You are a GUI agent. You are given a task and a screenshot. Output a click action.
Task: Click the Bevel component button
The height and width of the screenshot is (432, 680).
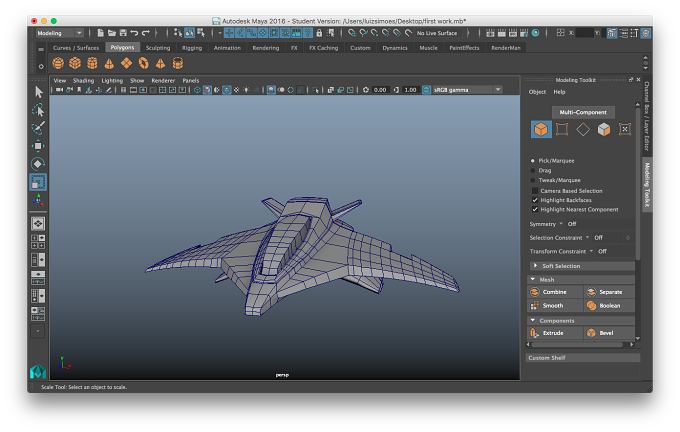click(609, 333)
